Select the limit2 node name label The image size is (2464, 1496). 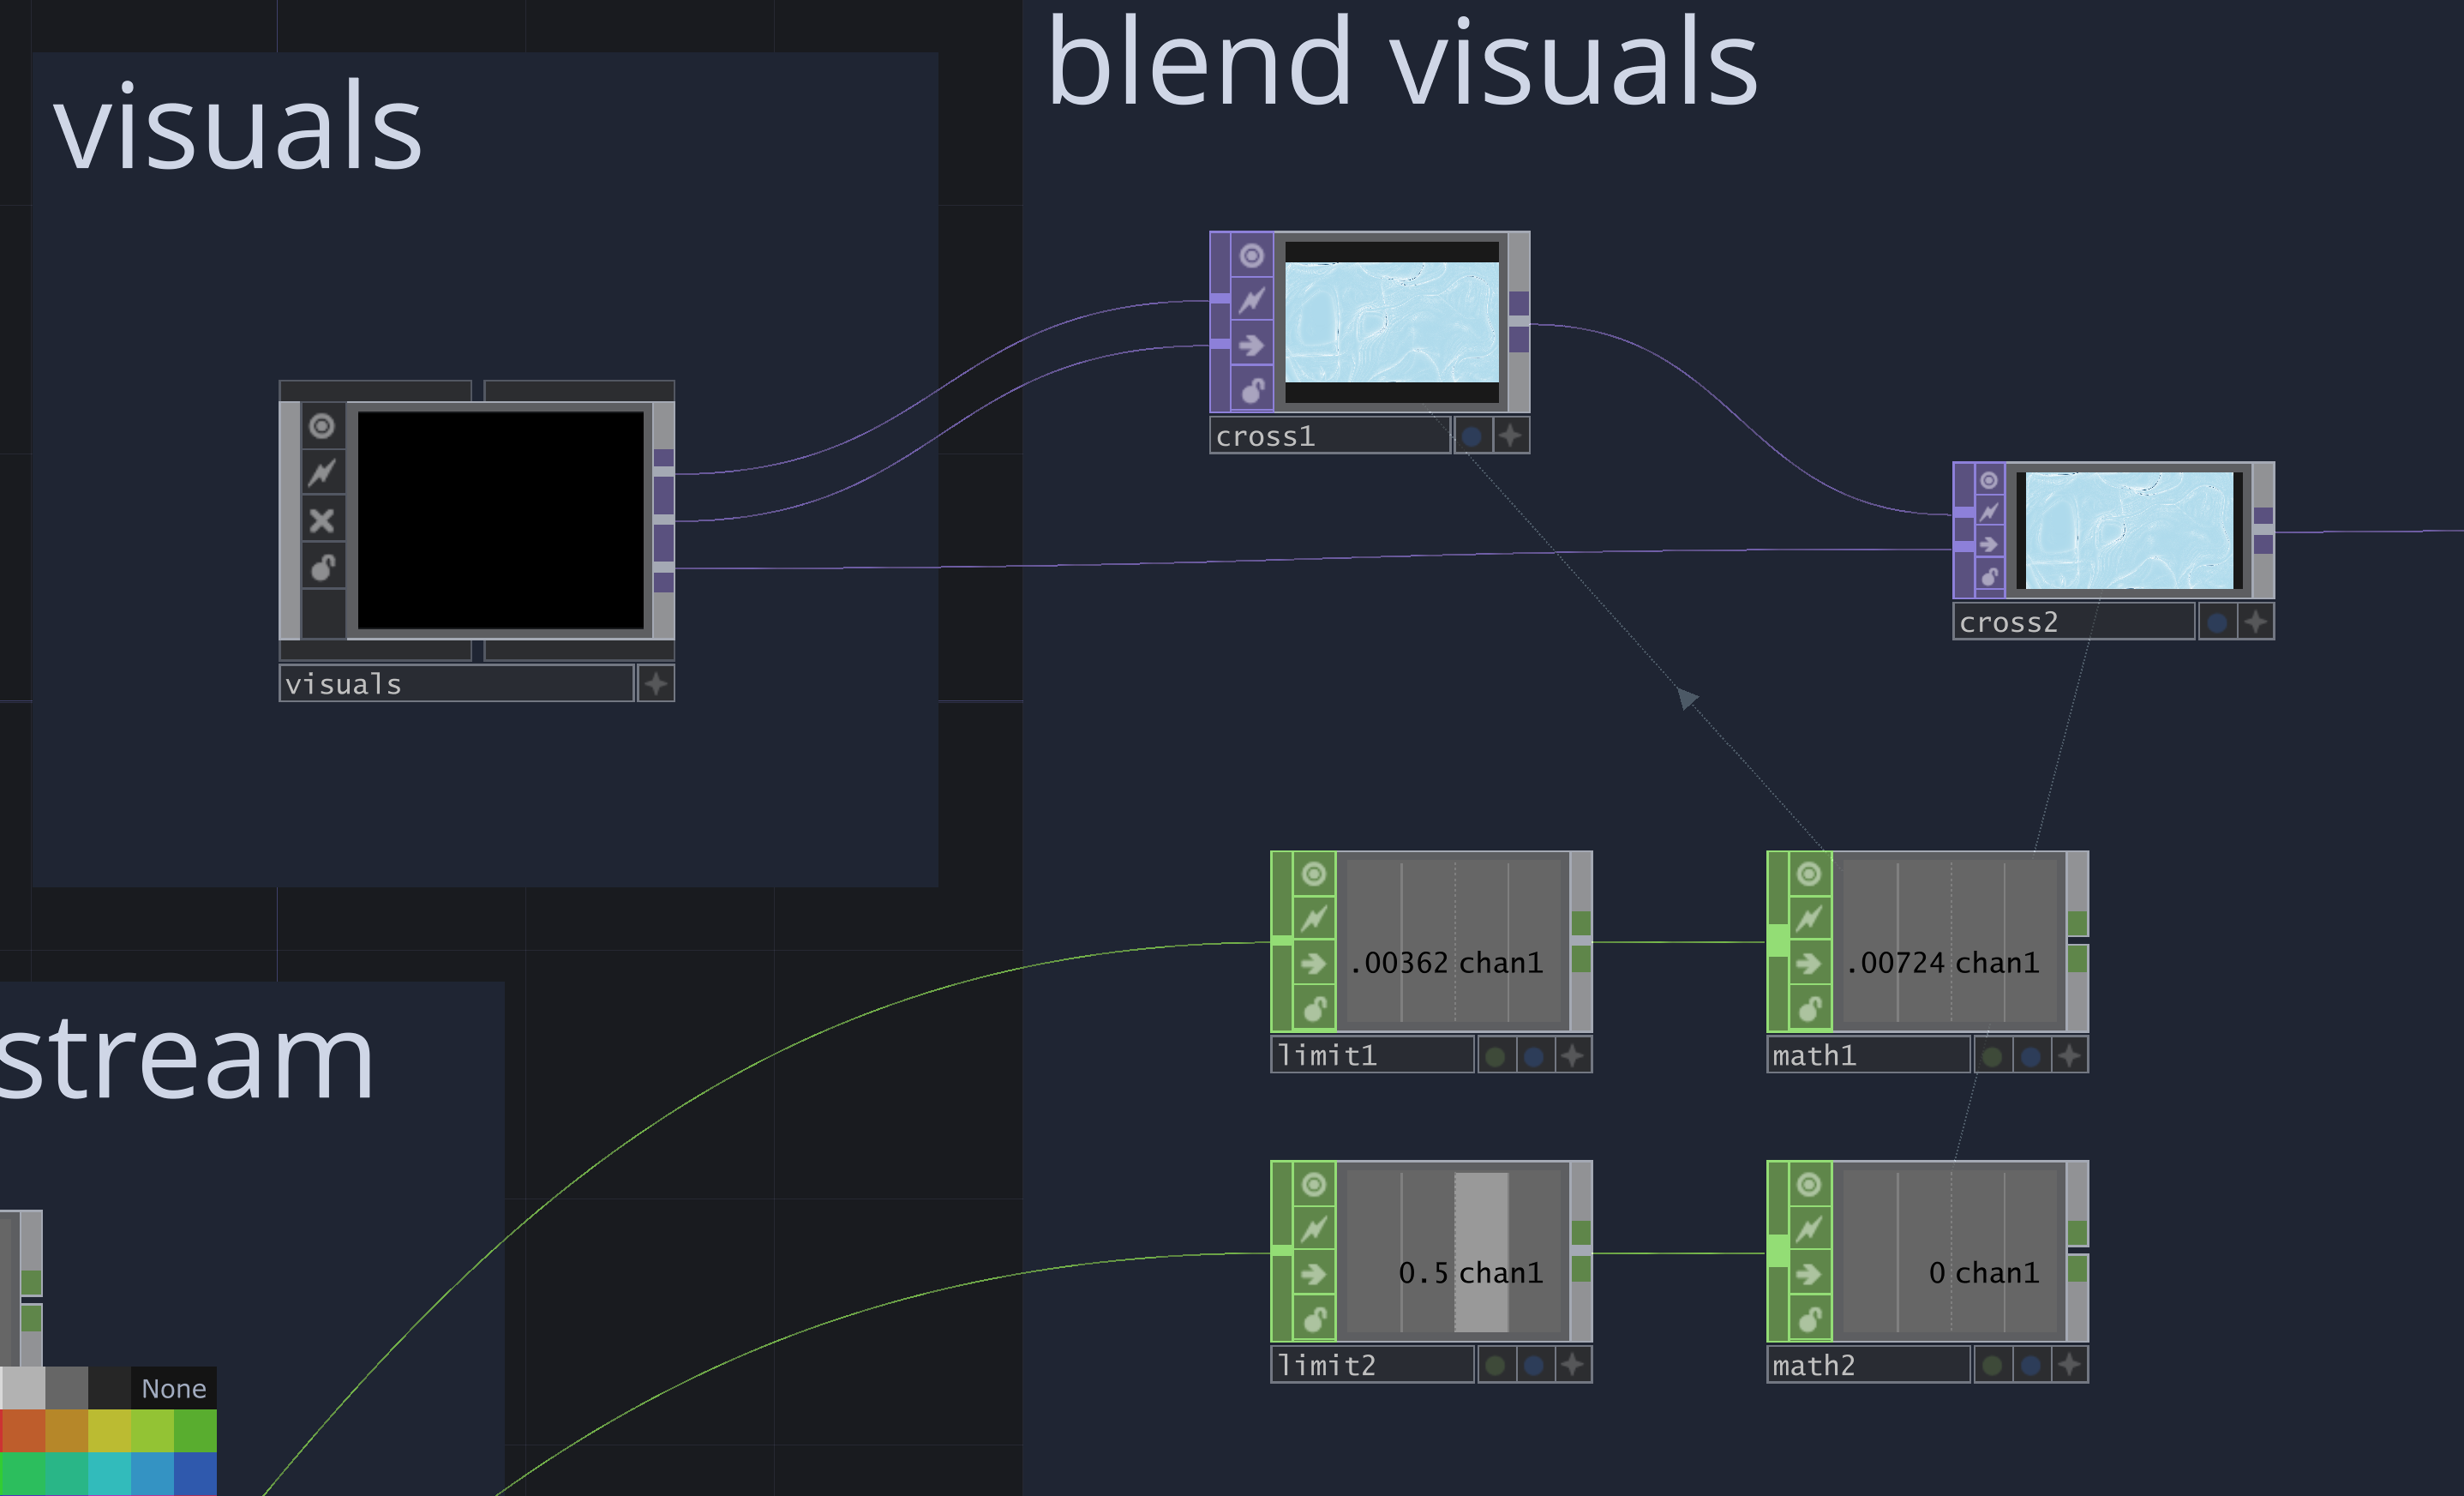coord(1372,1365)
